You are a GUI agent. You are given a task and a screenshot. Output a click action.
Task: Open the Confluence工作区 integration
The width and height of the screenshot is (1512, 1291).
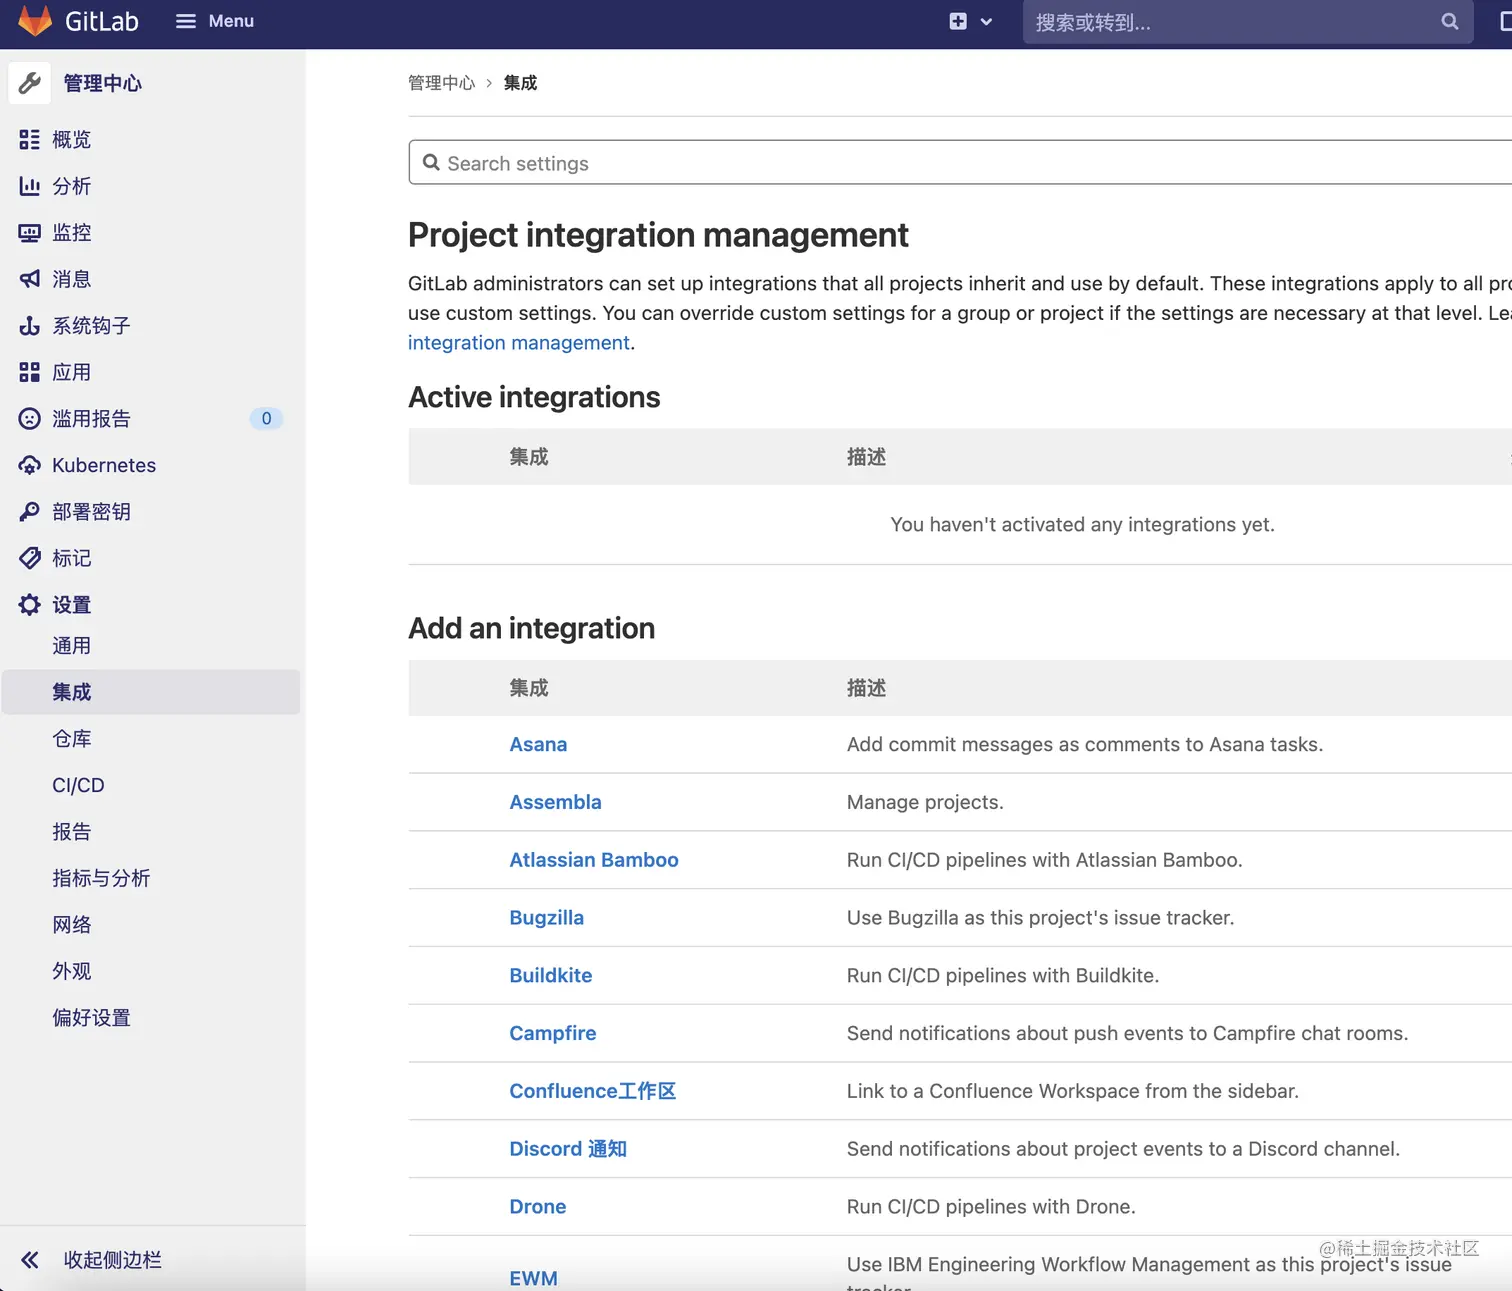(x=593, y=1091)
